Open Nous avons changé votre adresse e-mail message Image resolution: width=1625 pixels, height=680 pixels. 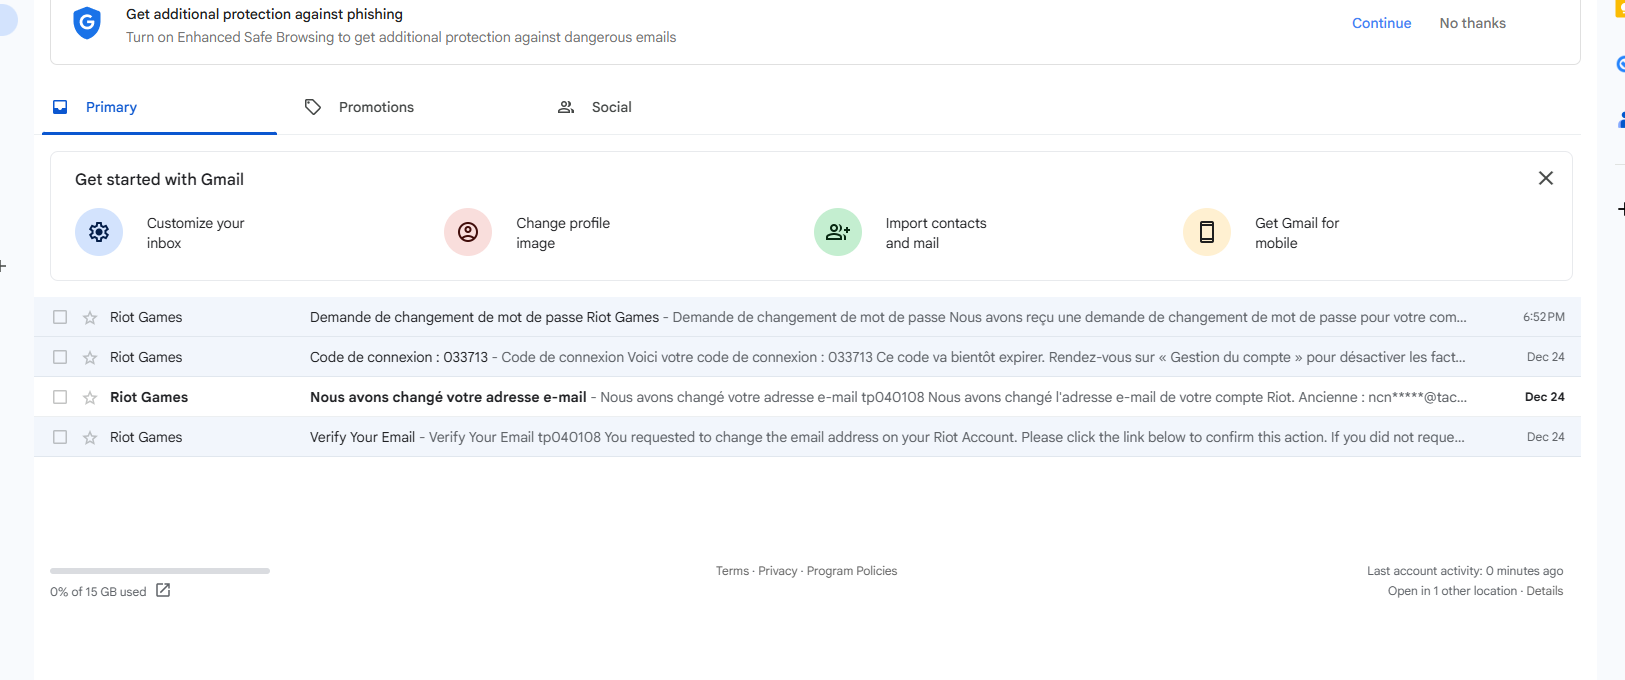point(807,397)
